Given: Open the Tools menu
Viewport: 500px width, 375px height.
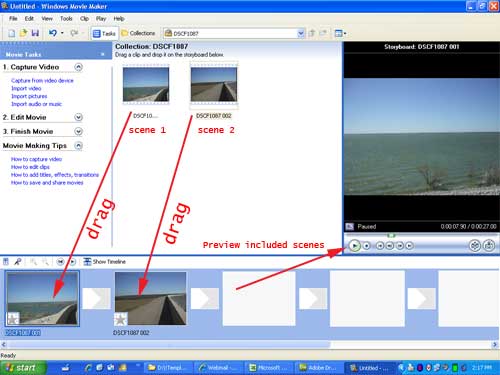Looking at the screenshot, I should (x=66, y=18).
